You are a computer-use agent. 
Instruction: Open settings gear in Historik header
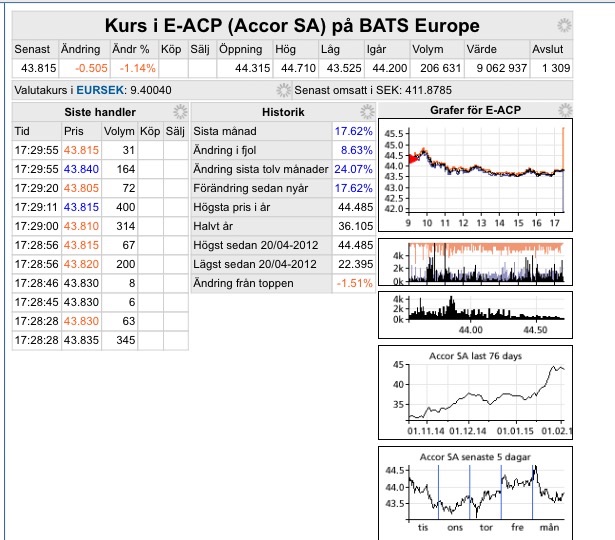coord(367,111)
